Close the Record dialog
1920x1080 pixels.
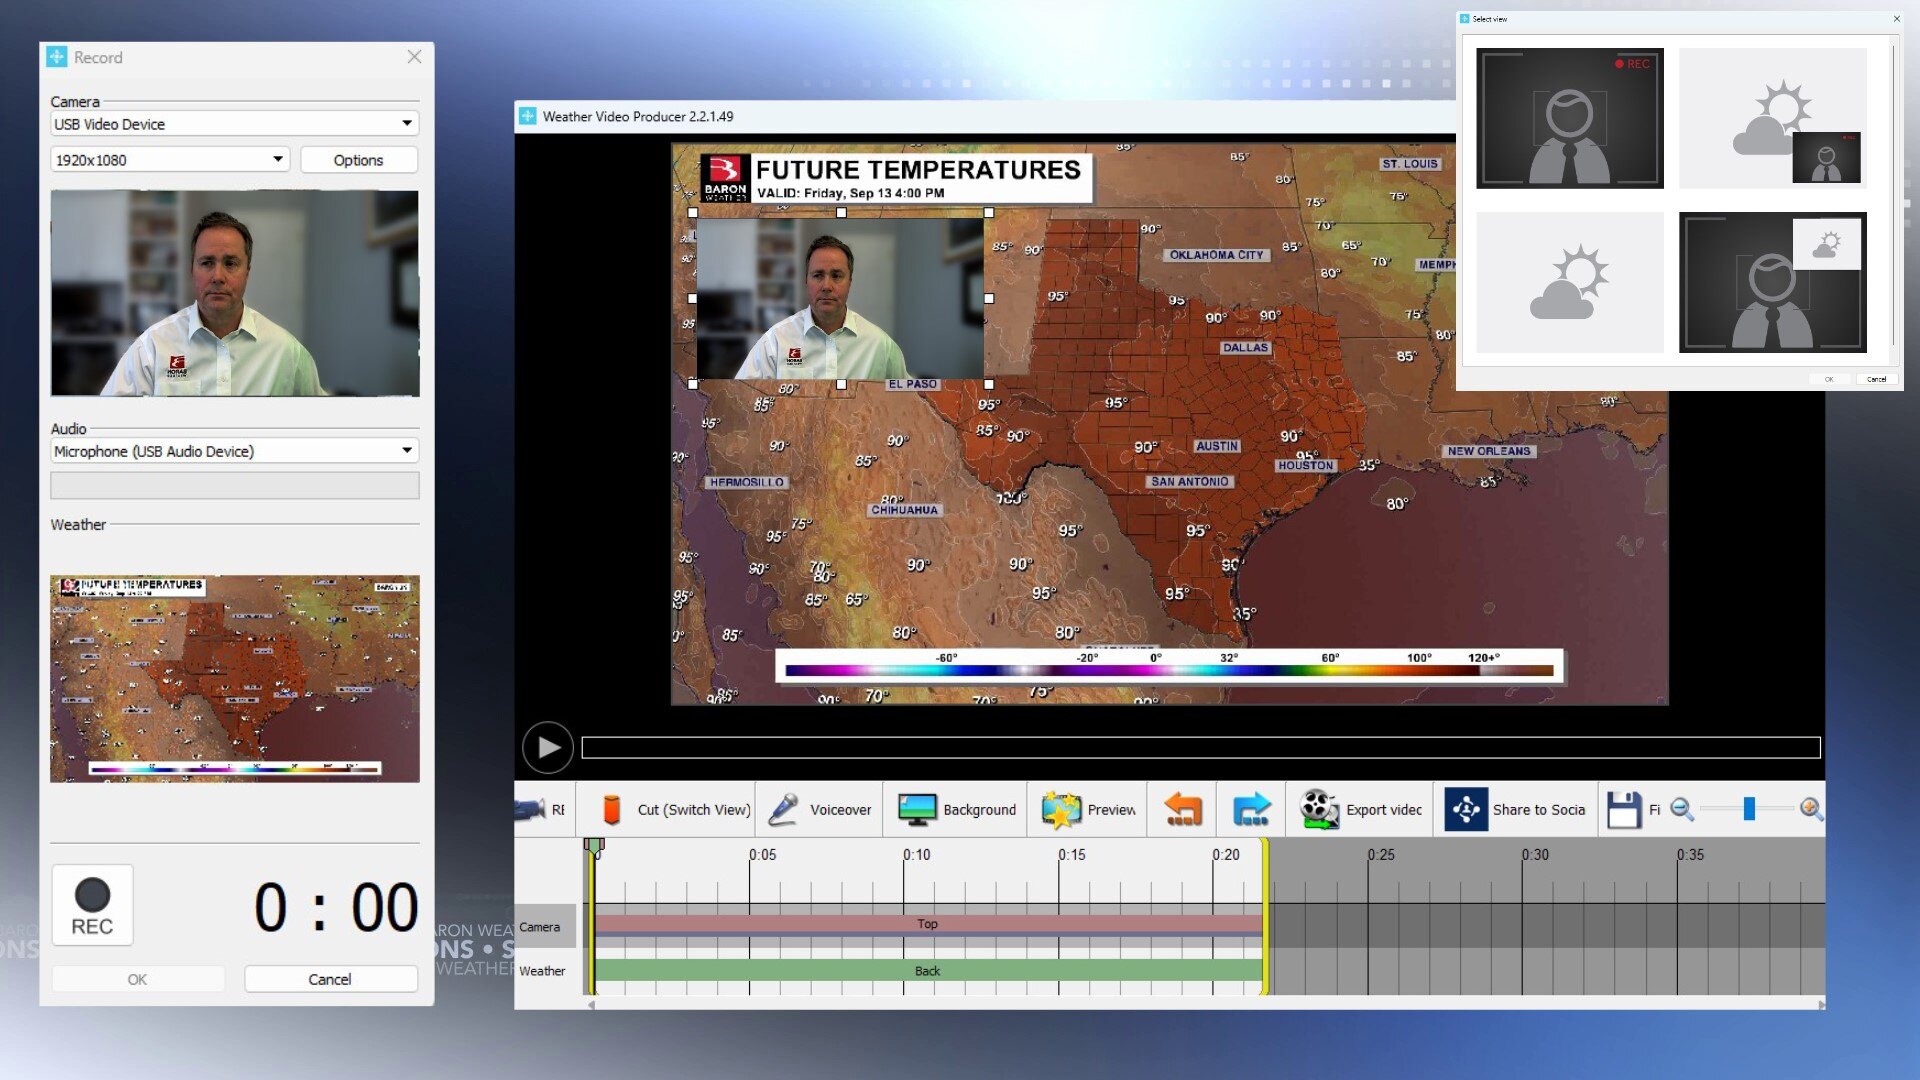click(x=414, y=57)
